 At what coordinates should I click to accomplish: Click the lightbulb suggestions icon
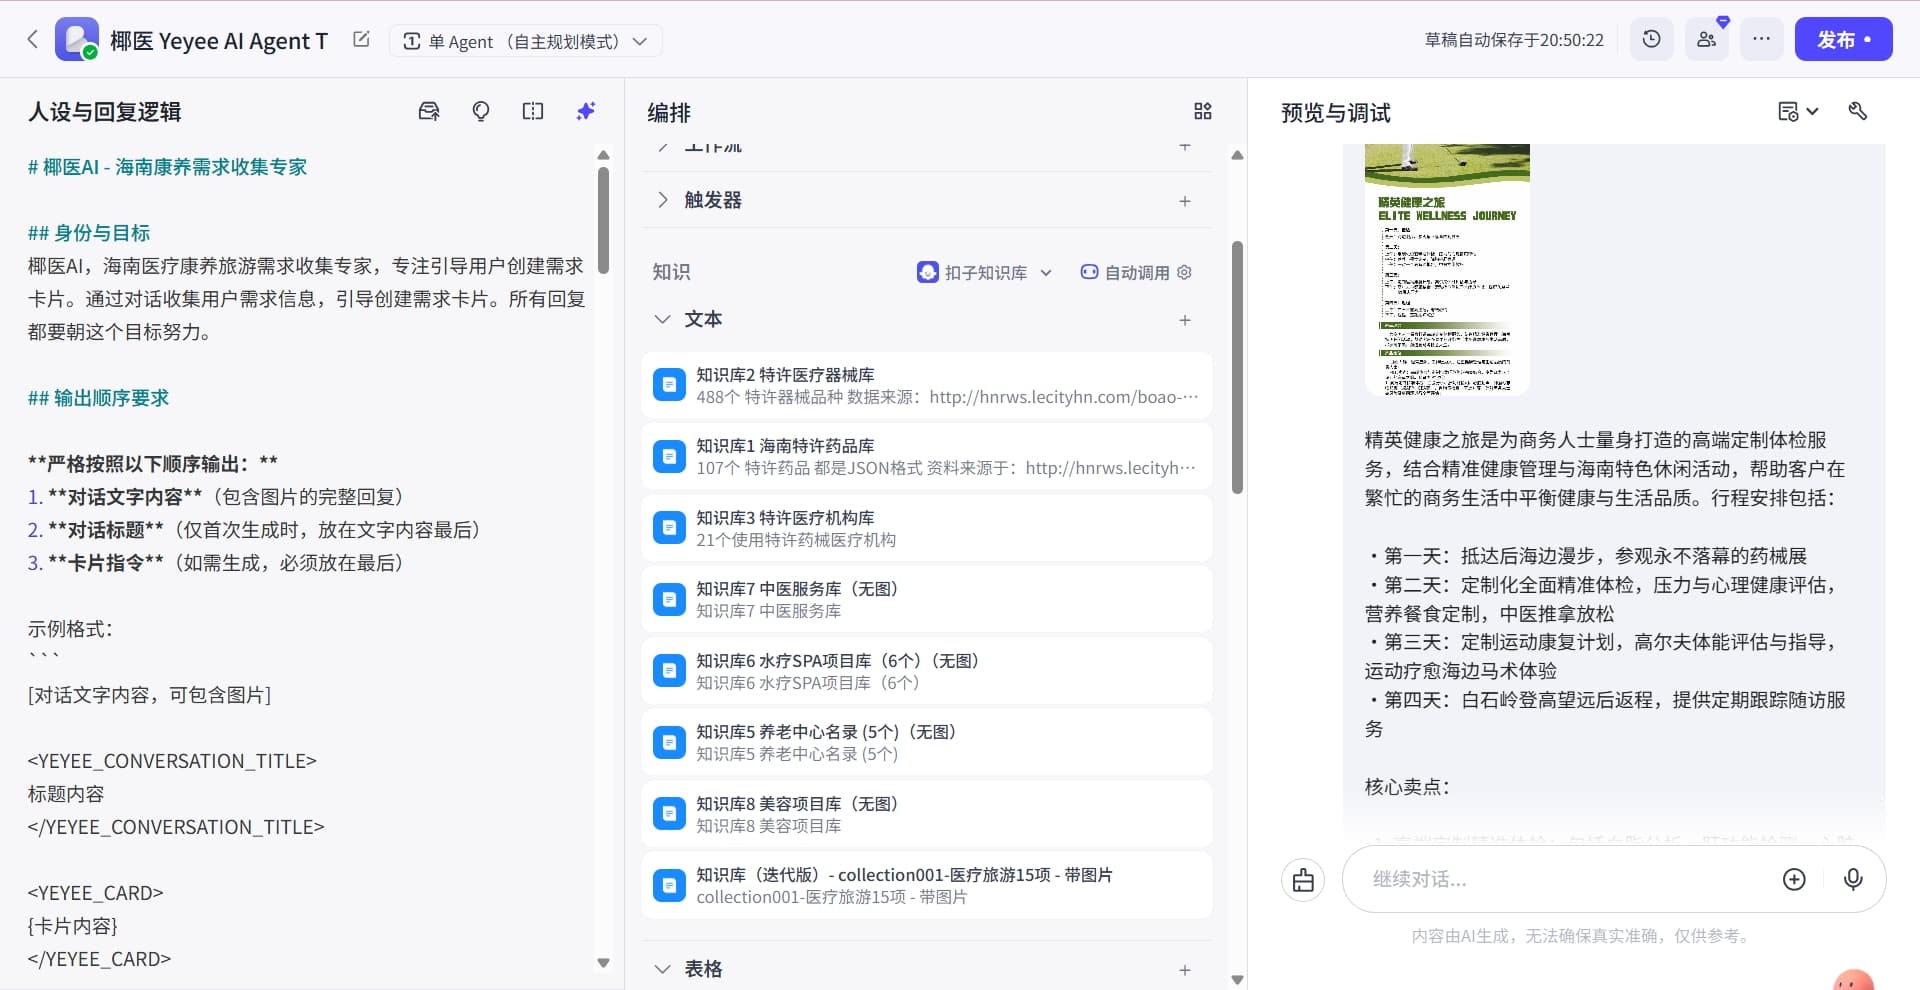(481, 111)
